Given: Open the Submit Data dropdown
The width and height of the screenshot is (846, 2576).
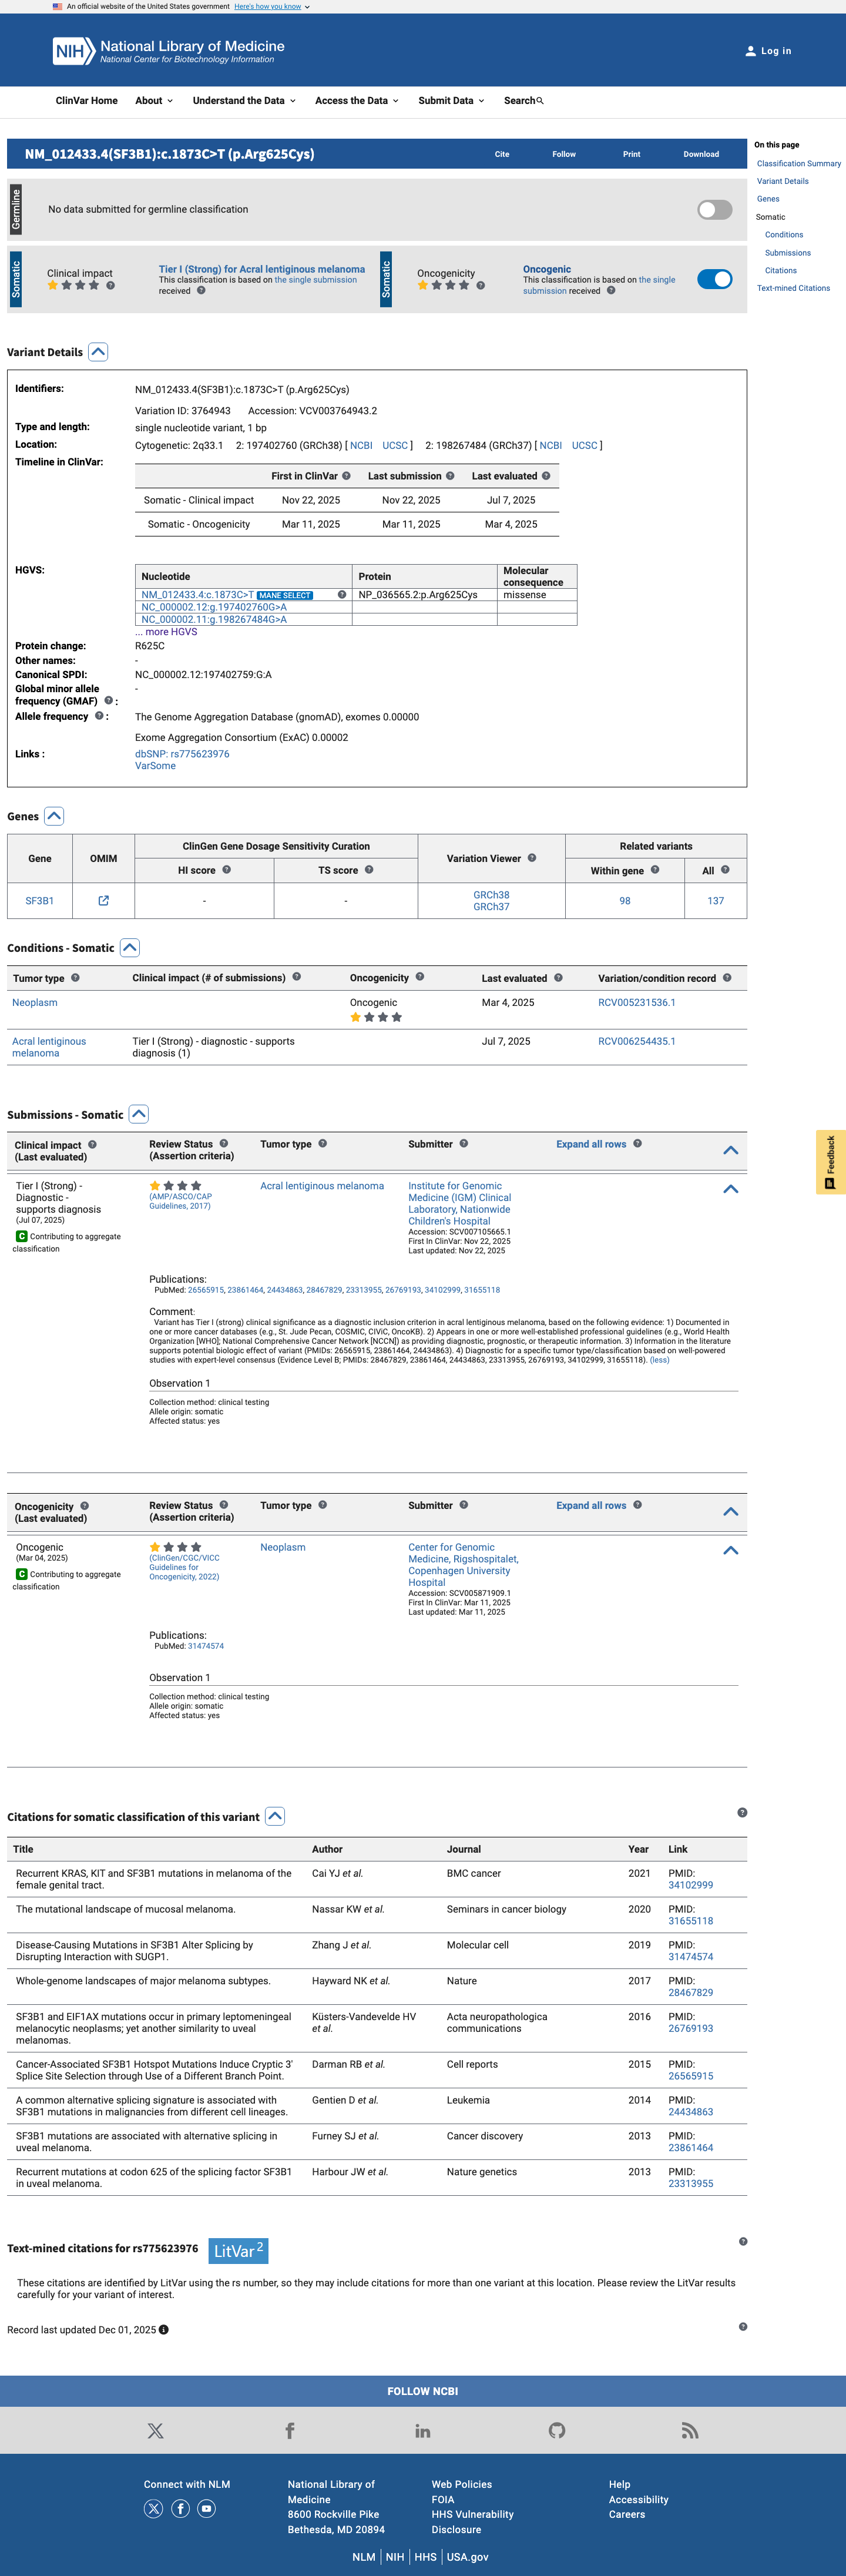Looking at the screenshot, I should [x=451, y=101].
